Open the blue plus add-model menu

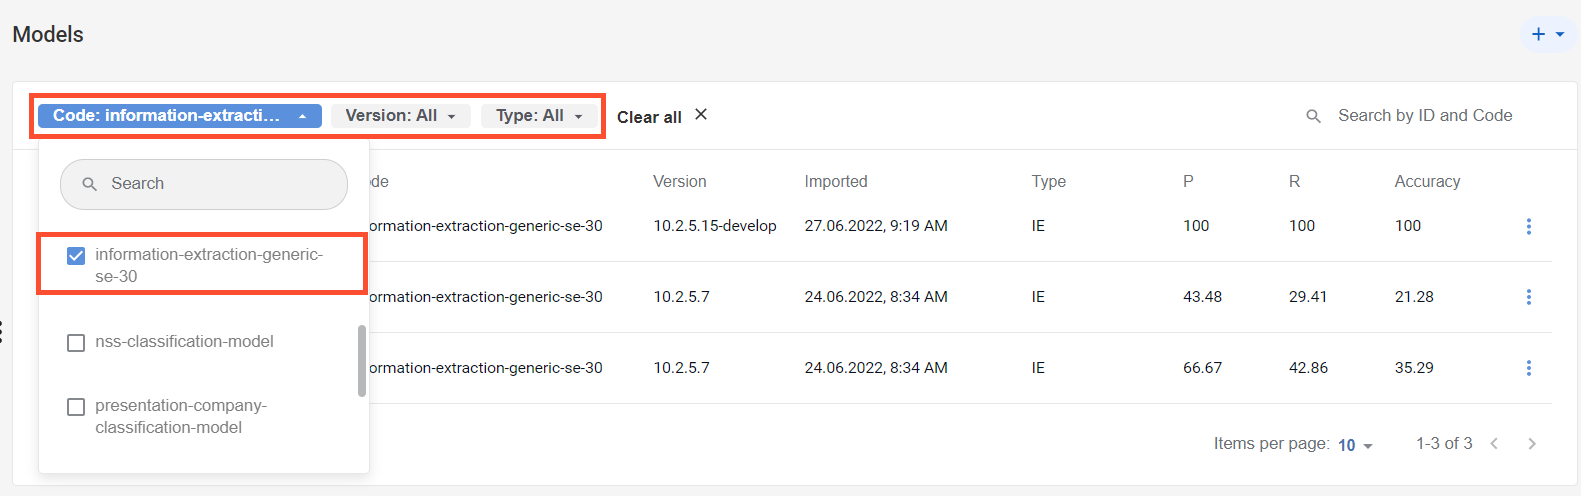(1547, 34)
